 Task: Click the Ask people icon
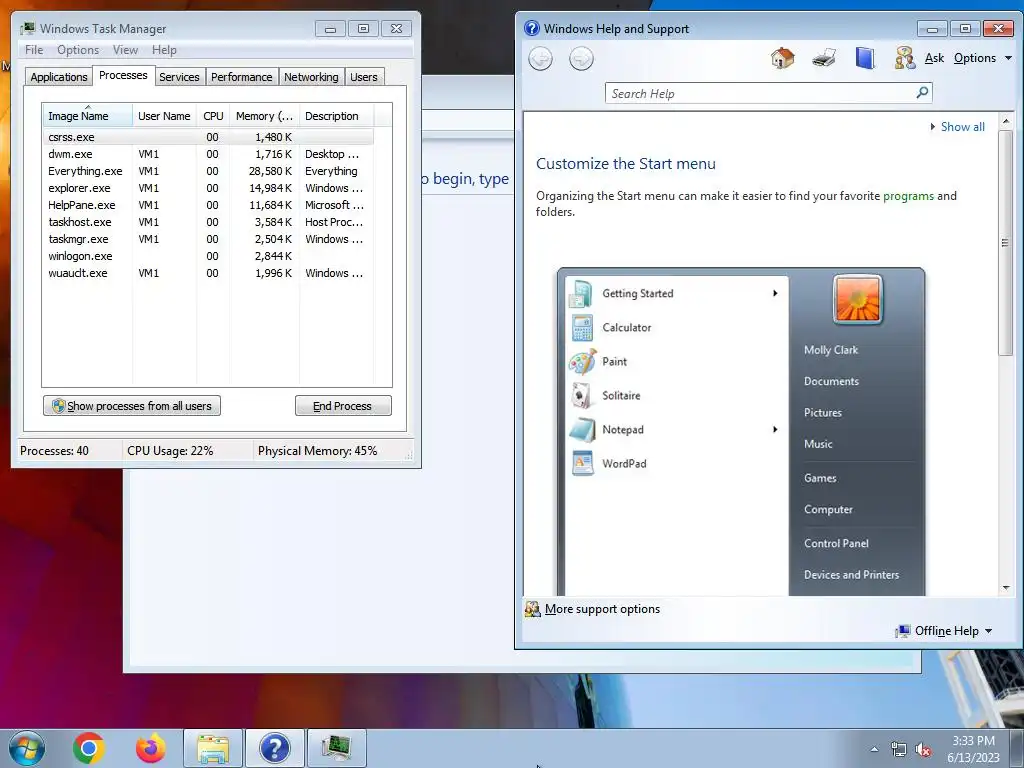pyautogui.click(x=904, y=58)
